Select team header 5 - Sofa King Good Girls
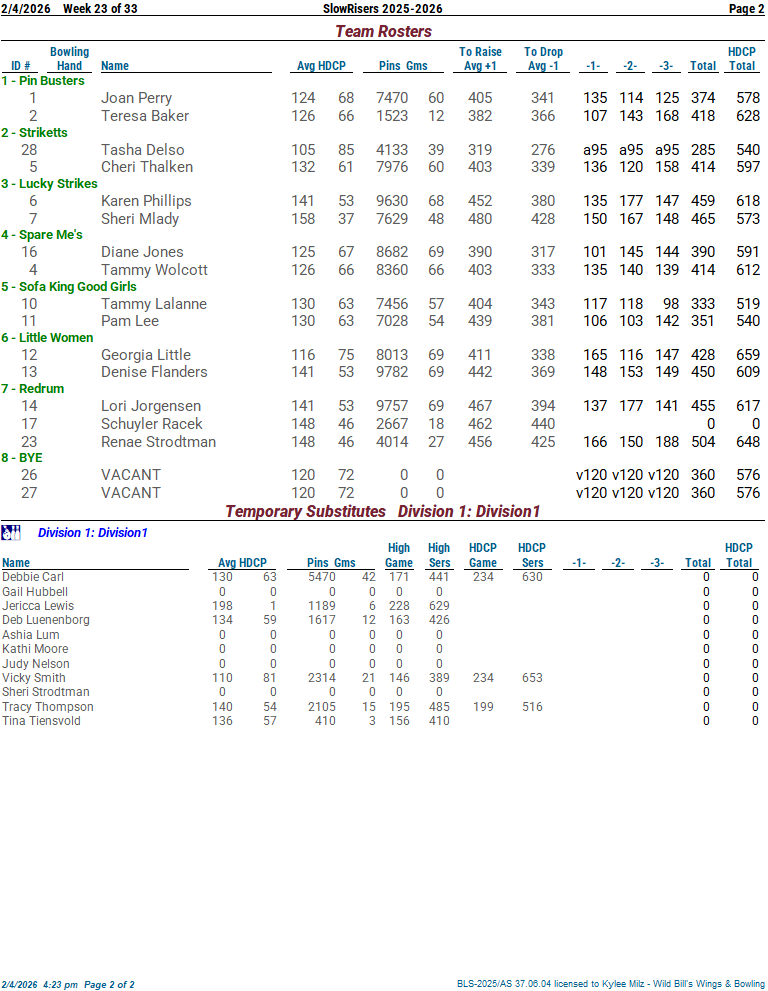 click(x=69, y=287)
